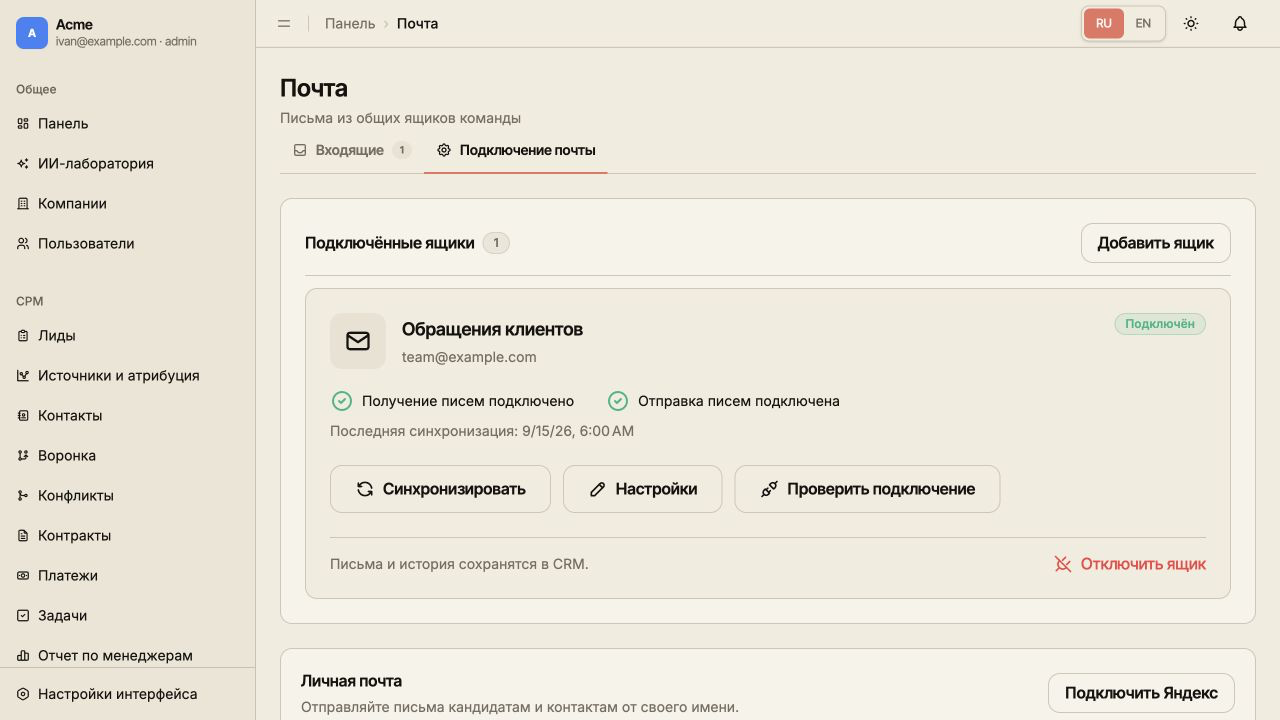The height and width of the screenshot is (720, 1280).
Task: Click the Настройки интерфейса gear icon
Action: 23,694
